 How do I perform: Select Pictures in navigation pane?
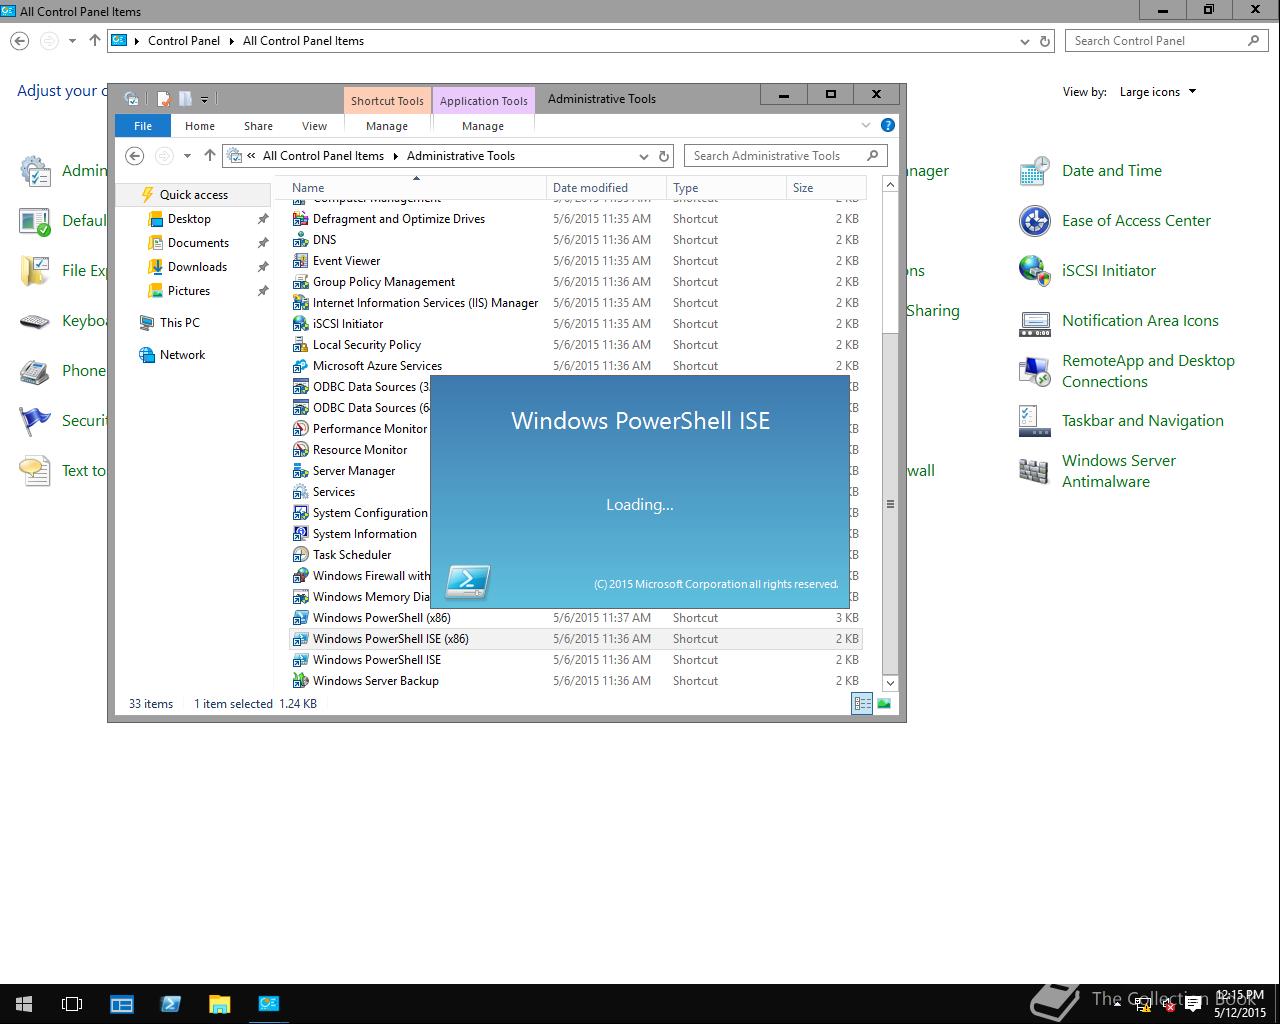189,291
